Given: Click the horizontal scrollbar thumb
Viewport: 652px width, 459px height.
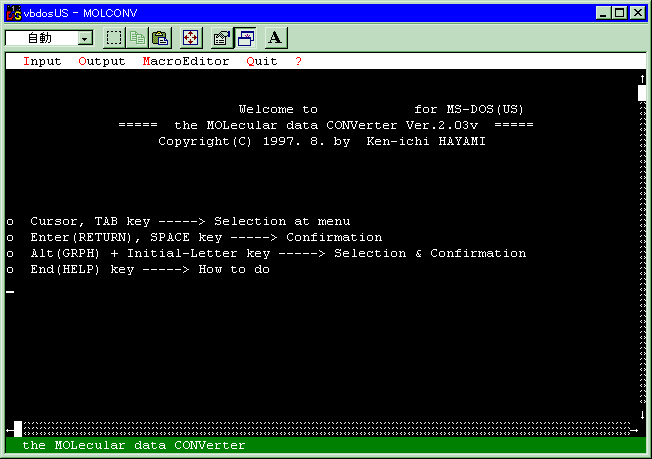Looking at the screenshot, I should tap(18, 429).
